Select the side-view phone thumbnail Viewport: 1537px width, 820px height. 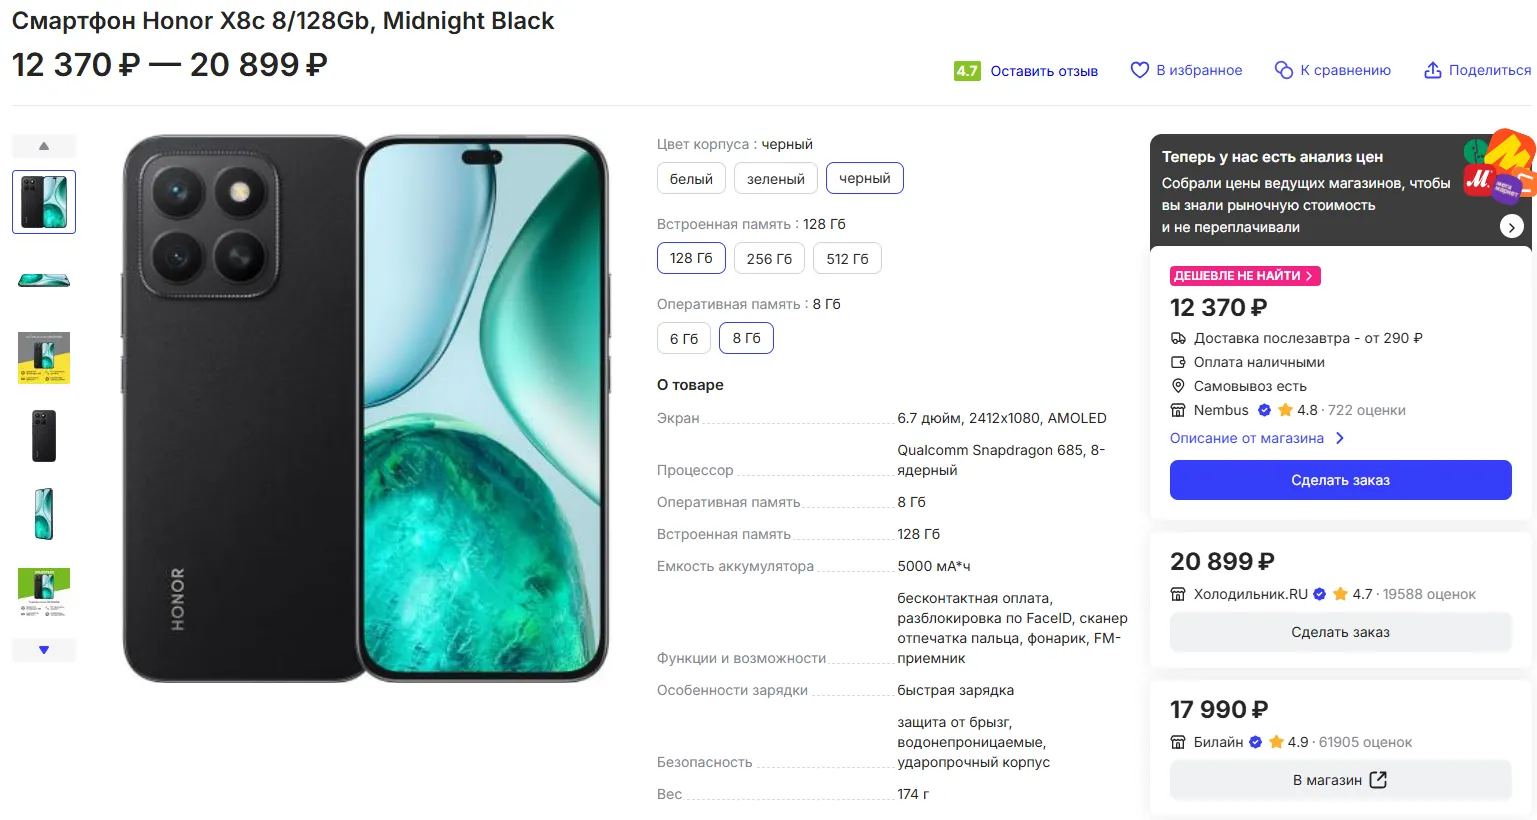click(x=44, y=280)
